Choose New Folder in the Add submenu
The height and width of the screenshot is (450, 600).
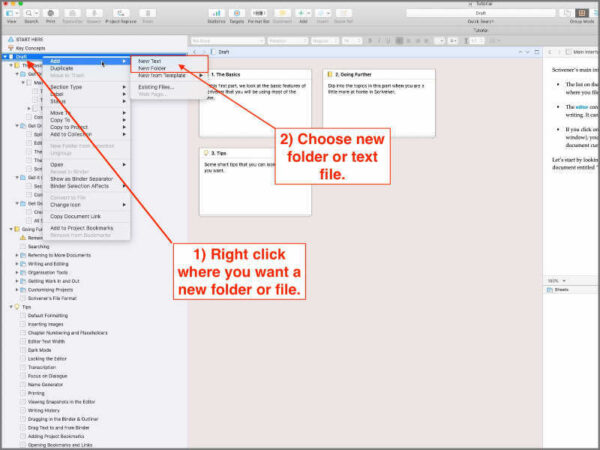click(152, 68)
